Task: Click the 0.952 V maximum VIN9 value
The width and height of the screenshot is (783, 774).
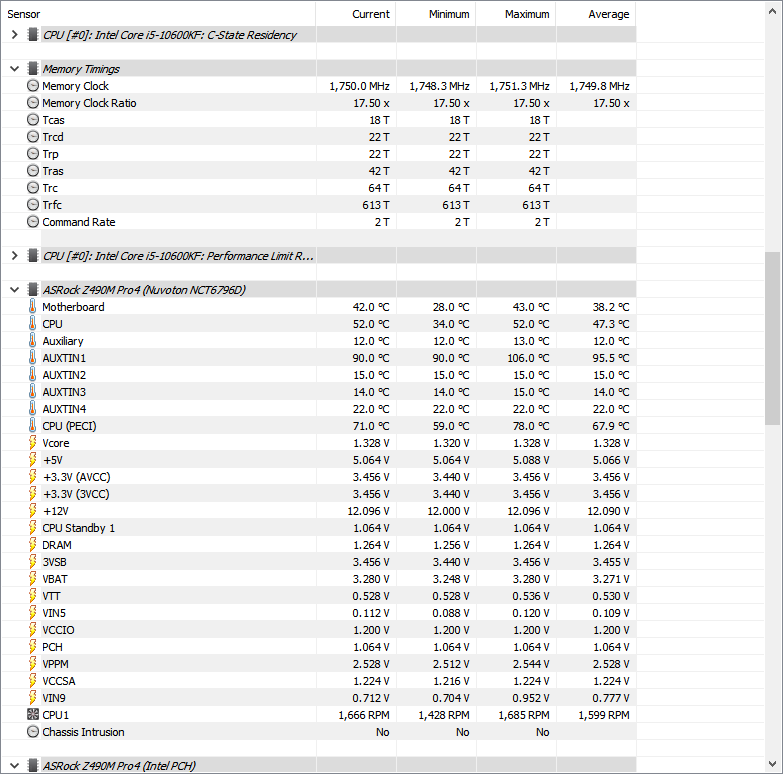Action: 531,698
